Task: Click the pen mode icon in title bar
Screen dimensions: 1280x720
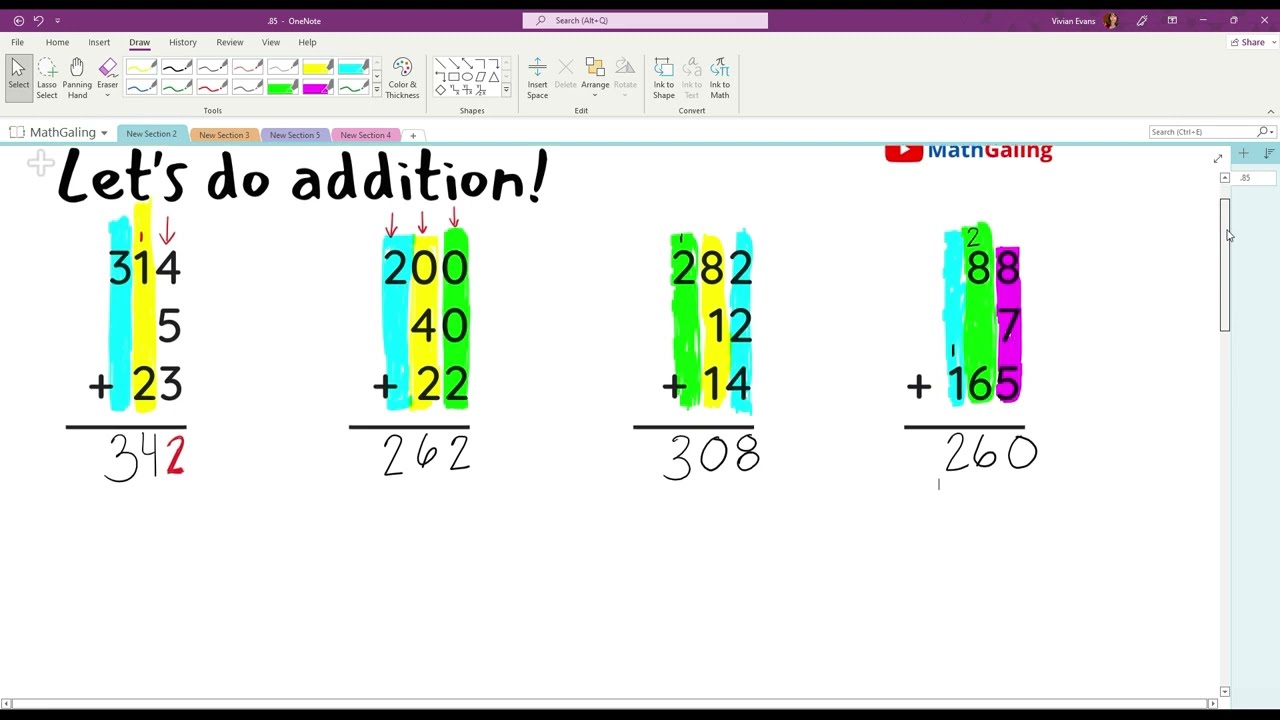Action: pyautogui.click(x=1142, y=20)
